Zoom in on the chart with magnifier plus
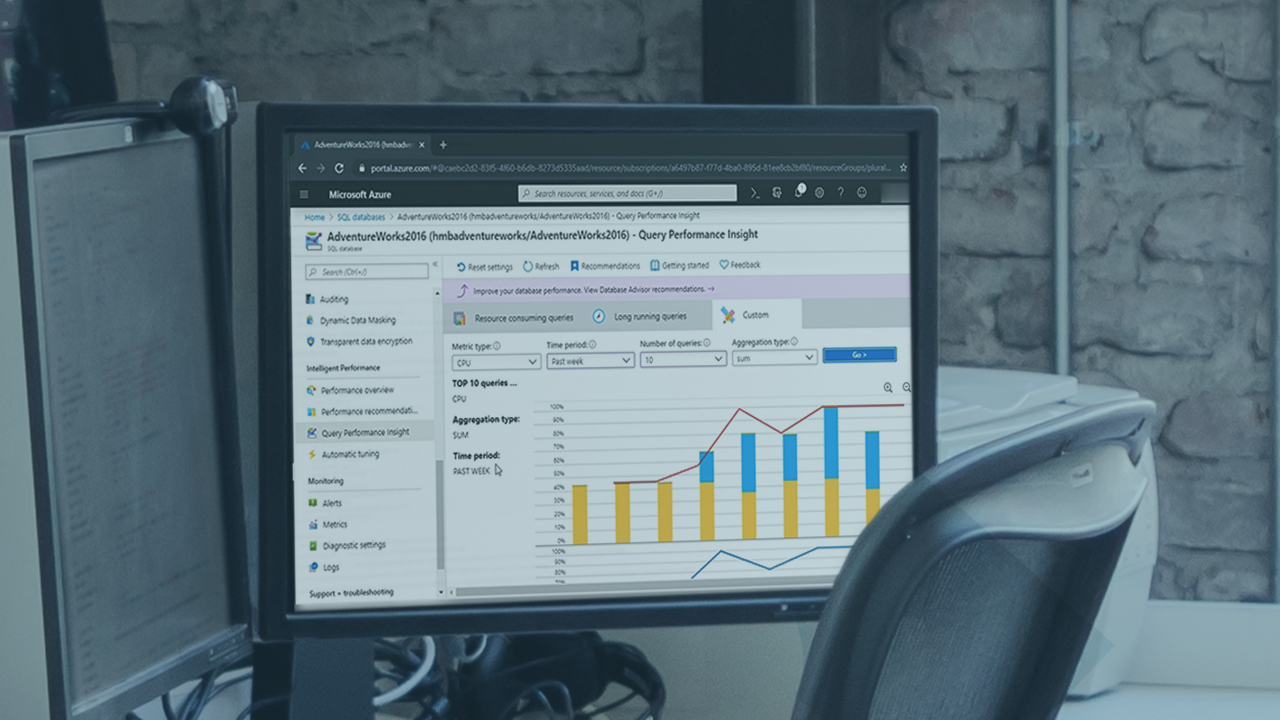This screenshot has height=720, width=1280. [888, 388]
